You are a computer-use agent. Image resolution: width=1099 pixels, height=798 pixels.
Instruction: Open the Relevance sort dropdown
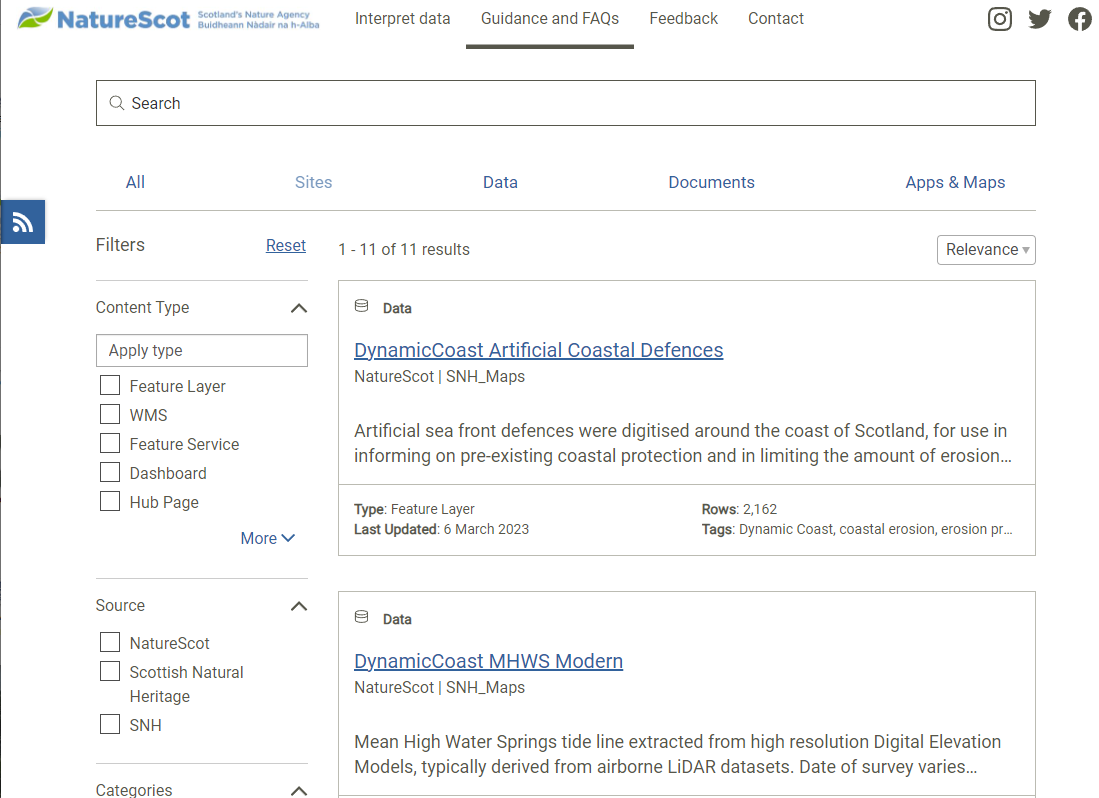[x=986, y=250]
